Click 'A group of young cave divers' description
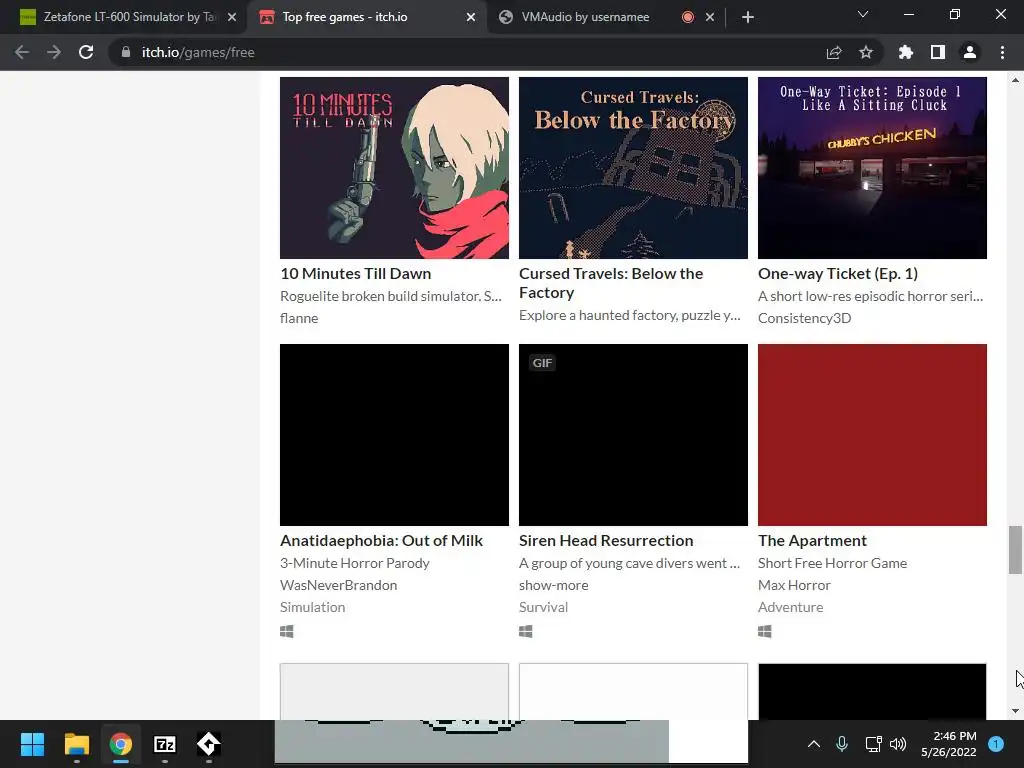 click(630, 563)
